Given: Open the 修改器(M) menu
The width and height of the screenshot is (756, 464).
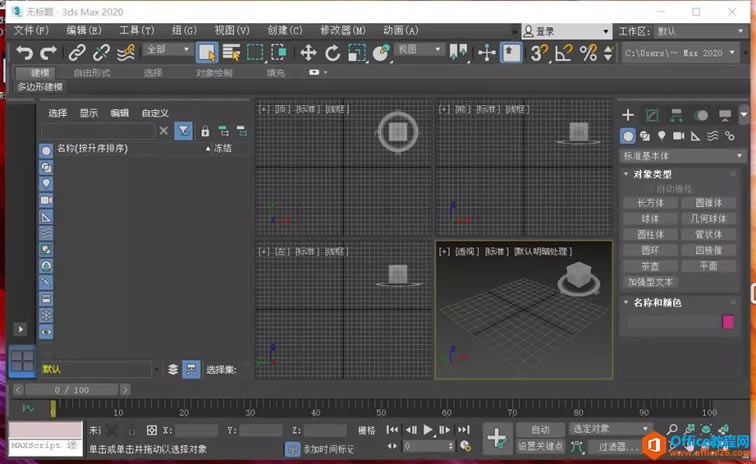Looking at the screenshot, I should coord(343,30).
